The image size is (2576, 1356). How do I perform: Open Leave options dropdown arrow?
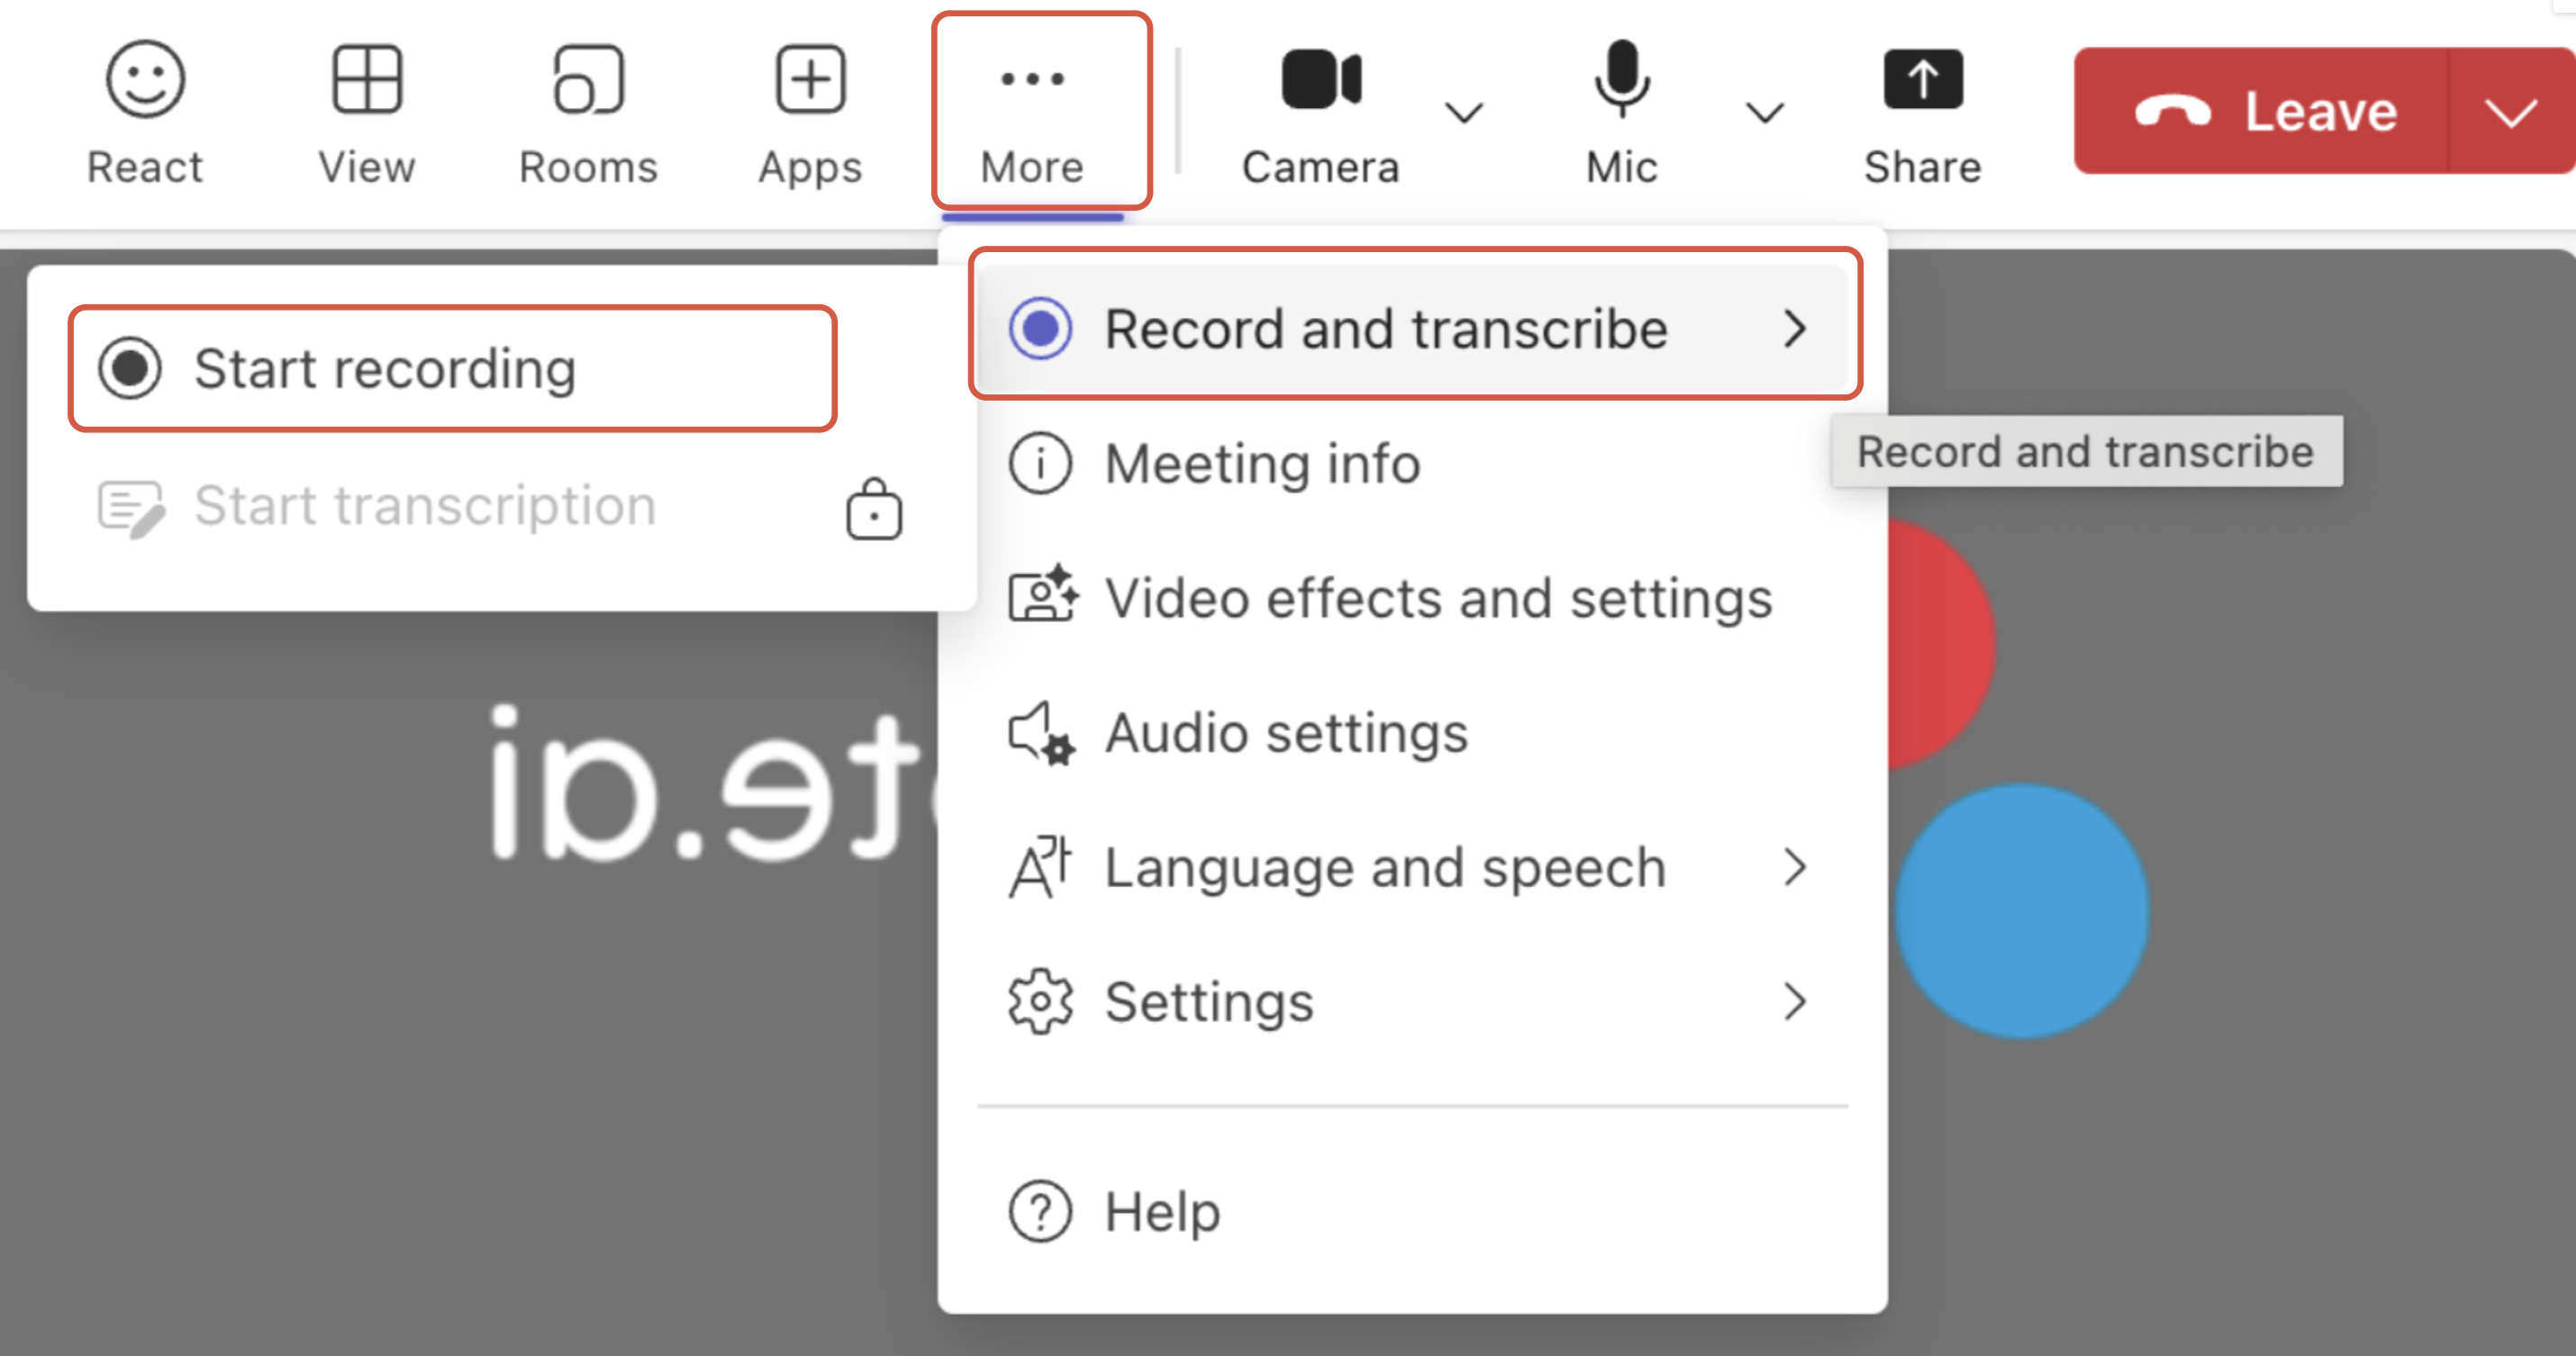click(x=2511, y=112)
